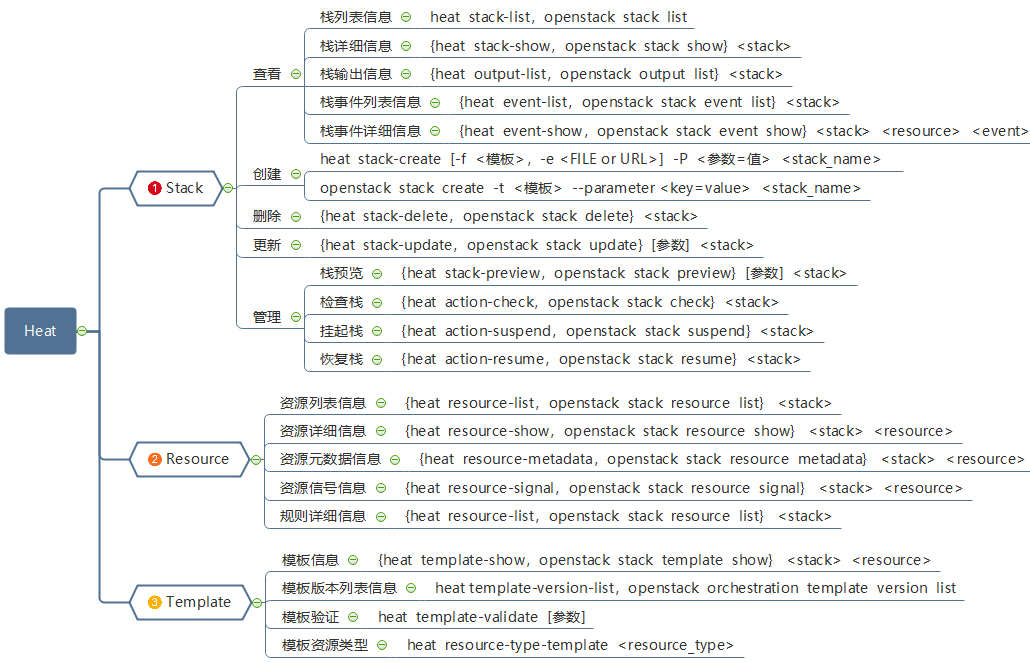
Task: Collapse the Resource branch
Action: pyautogui.click(x=256, y=459)
